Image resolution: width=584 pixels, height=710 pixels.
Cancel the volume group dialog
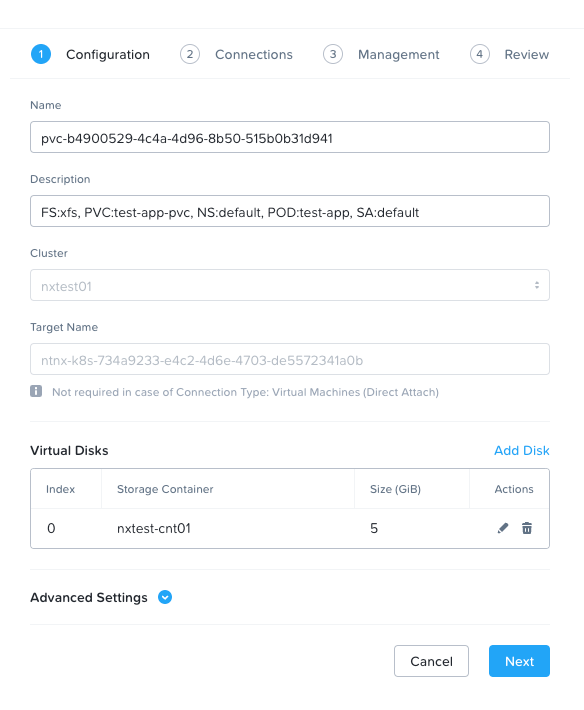(x=431, y=661)
